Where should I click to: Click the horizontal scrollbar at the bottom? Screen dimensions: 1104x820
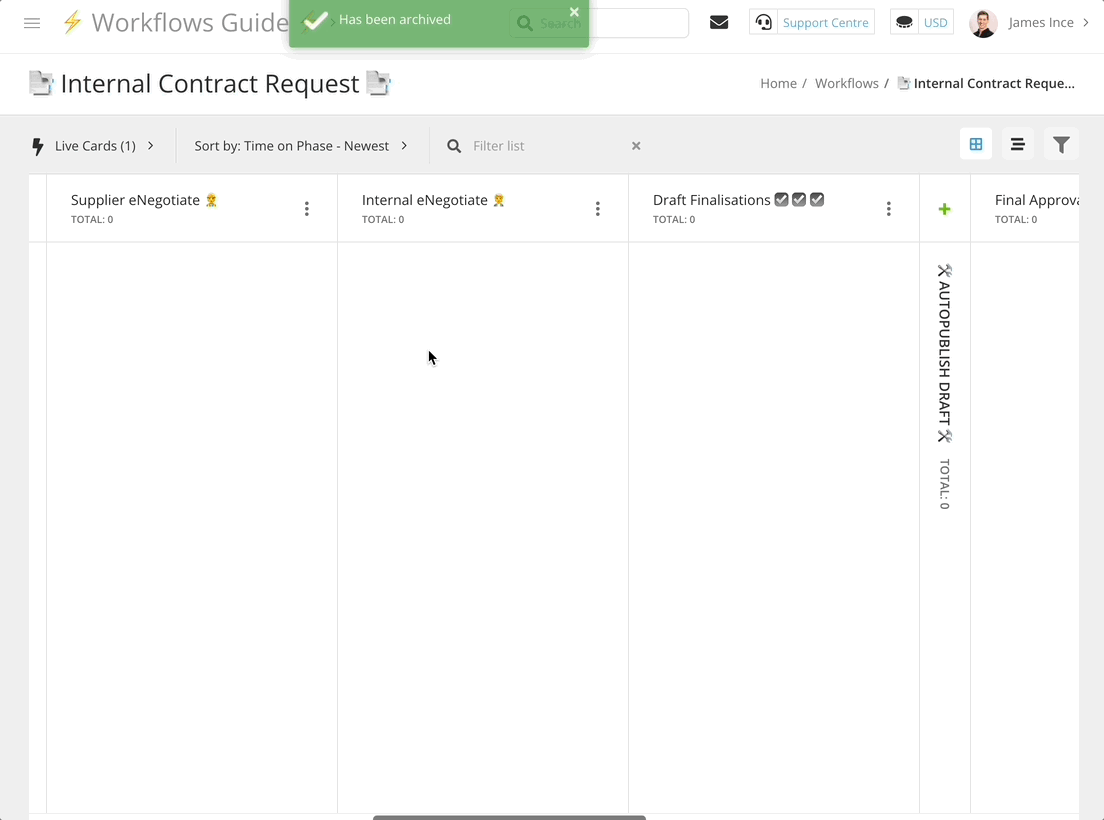[x=509, y=817]
